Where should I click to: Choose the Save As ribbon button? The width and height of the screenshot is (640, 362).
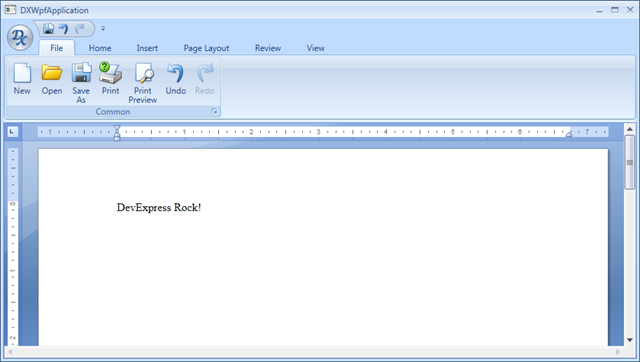81,83
